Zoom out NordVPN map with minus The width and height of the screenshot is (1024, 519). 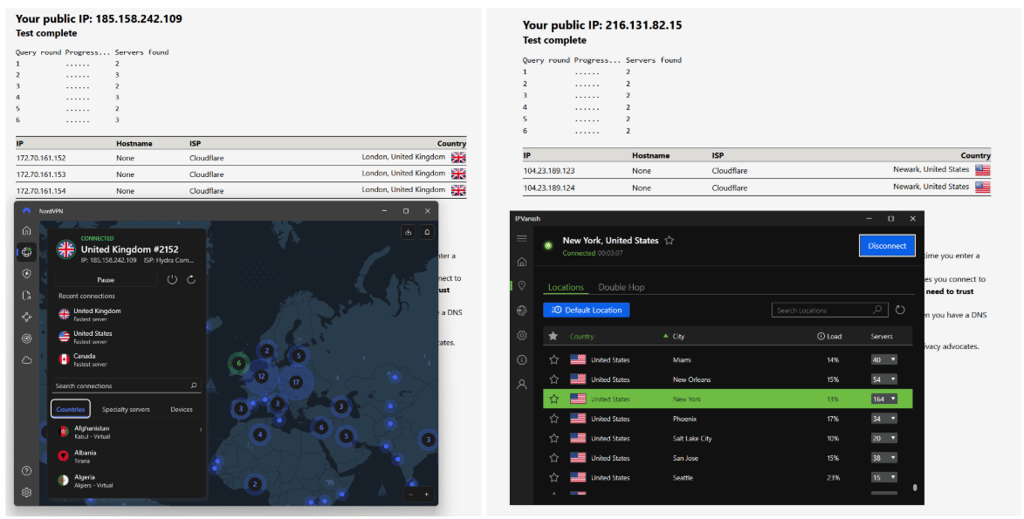click(x=411, y=494)
